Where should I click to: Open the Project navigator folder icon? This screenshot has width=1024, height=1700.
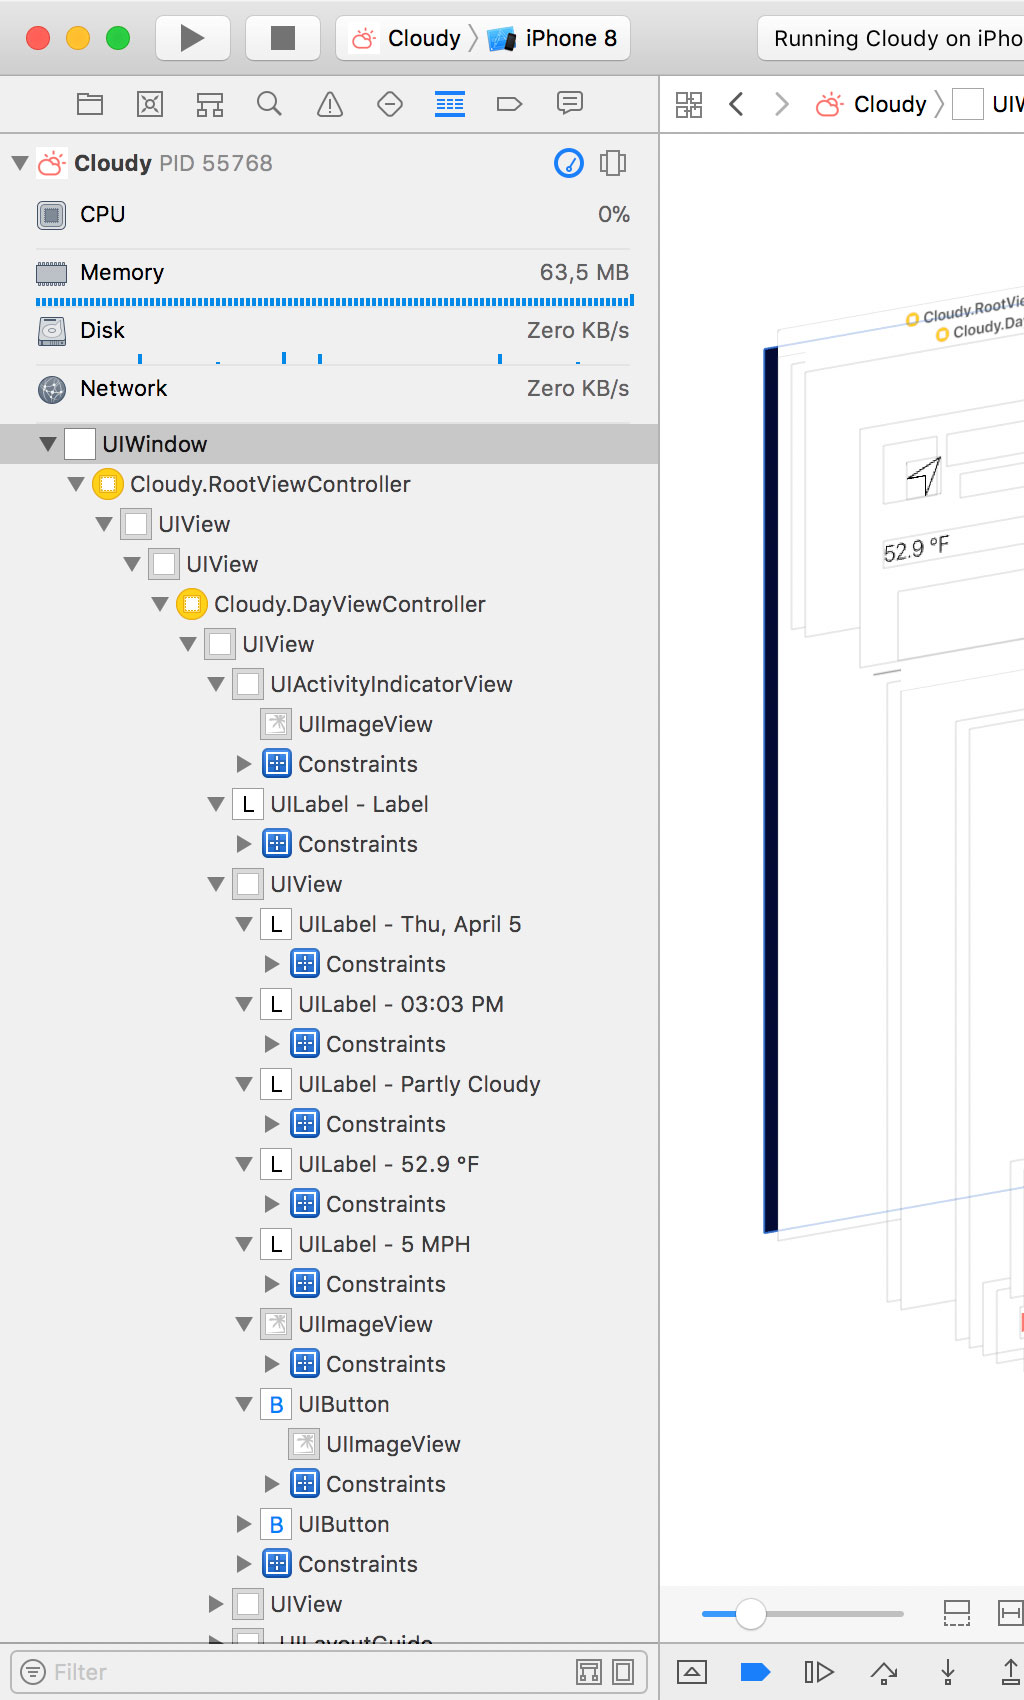coord(90,104)
